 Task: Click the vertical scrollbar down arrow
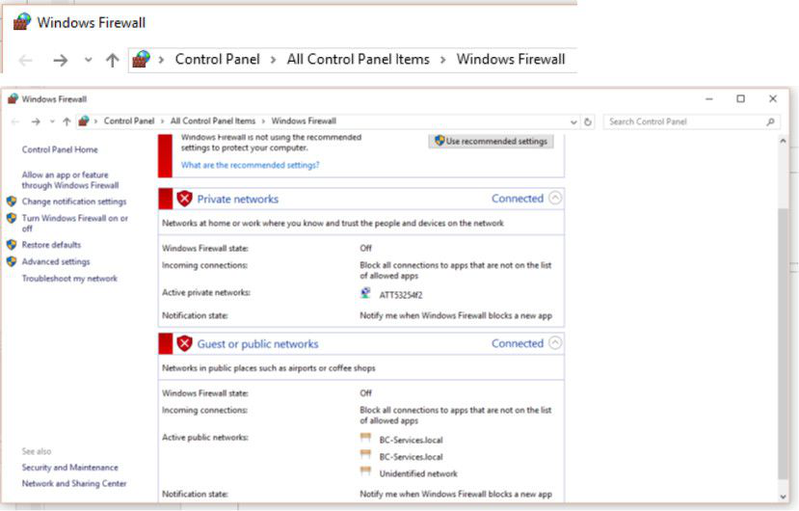pos(785,495)
